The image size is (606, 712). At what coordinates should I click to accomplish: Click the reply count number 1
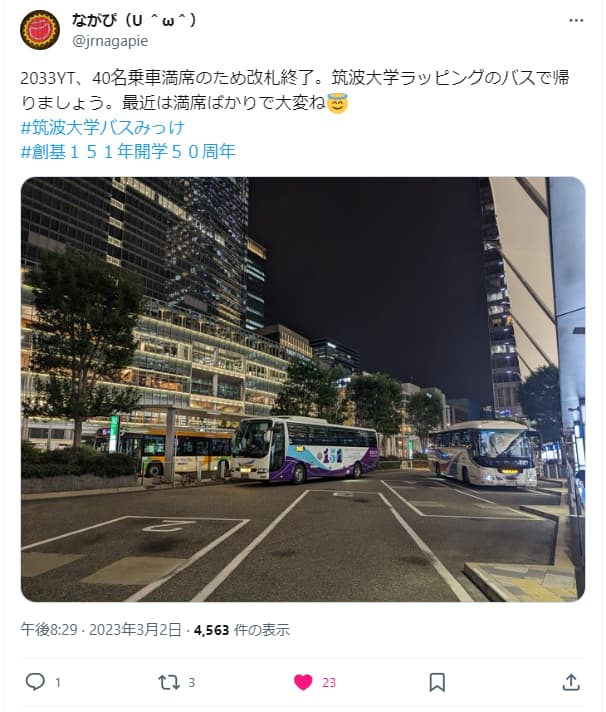click(58, 682)
